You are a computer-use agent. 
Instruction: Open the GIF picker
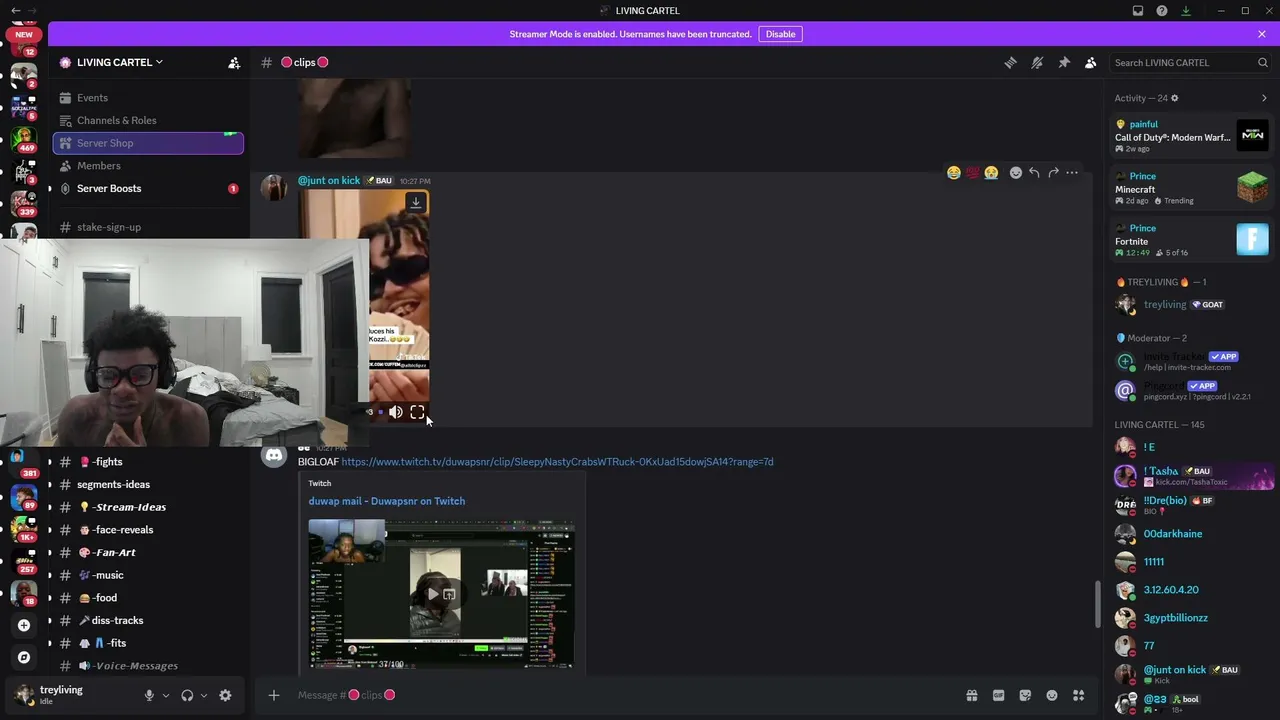click(x=998, y=695)
